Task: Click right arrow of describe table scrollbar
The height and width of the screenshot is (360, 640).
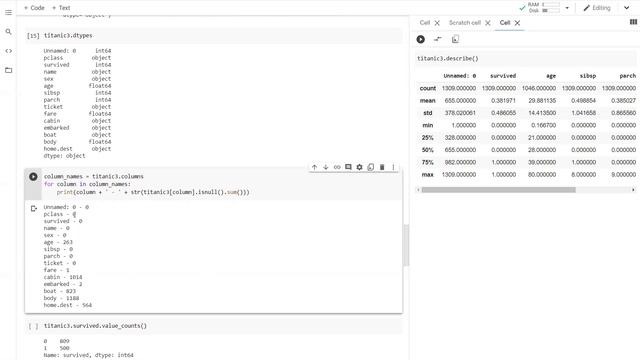Action: (x=633, y=190)
